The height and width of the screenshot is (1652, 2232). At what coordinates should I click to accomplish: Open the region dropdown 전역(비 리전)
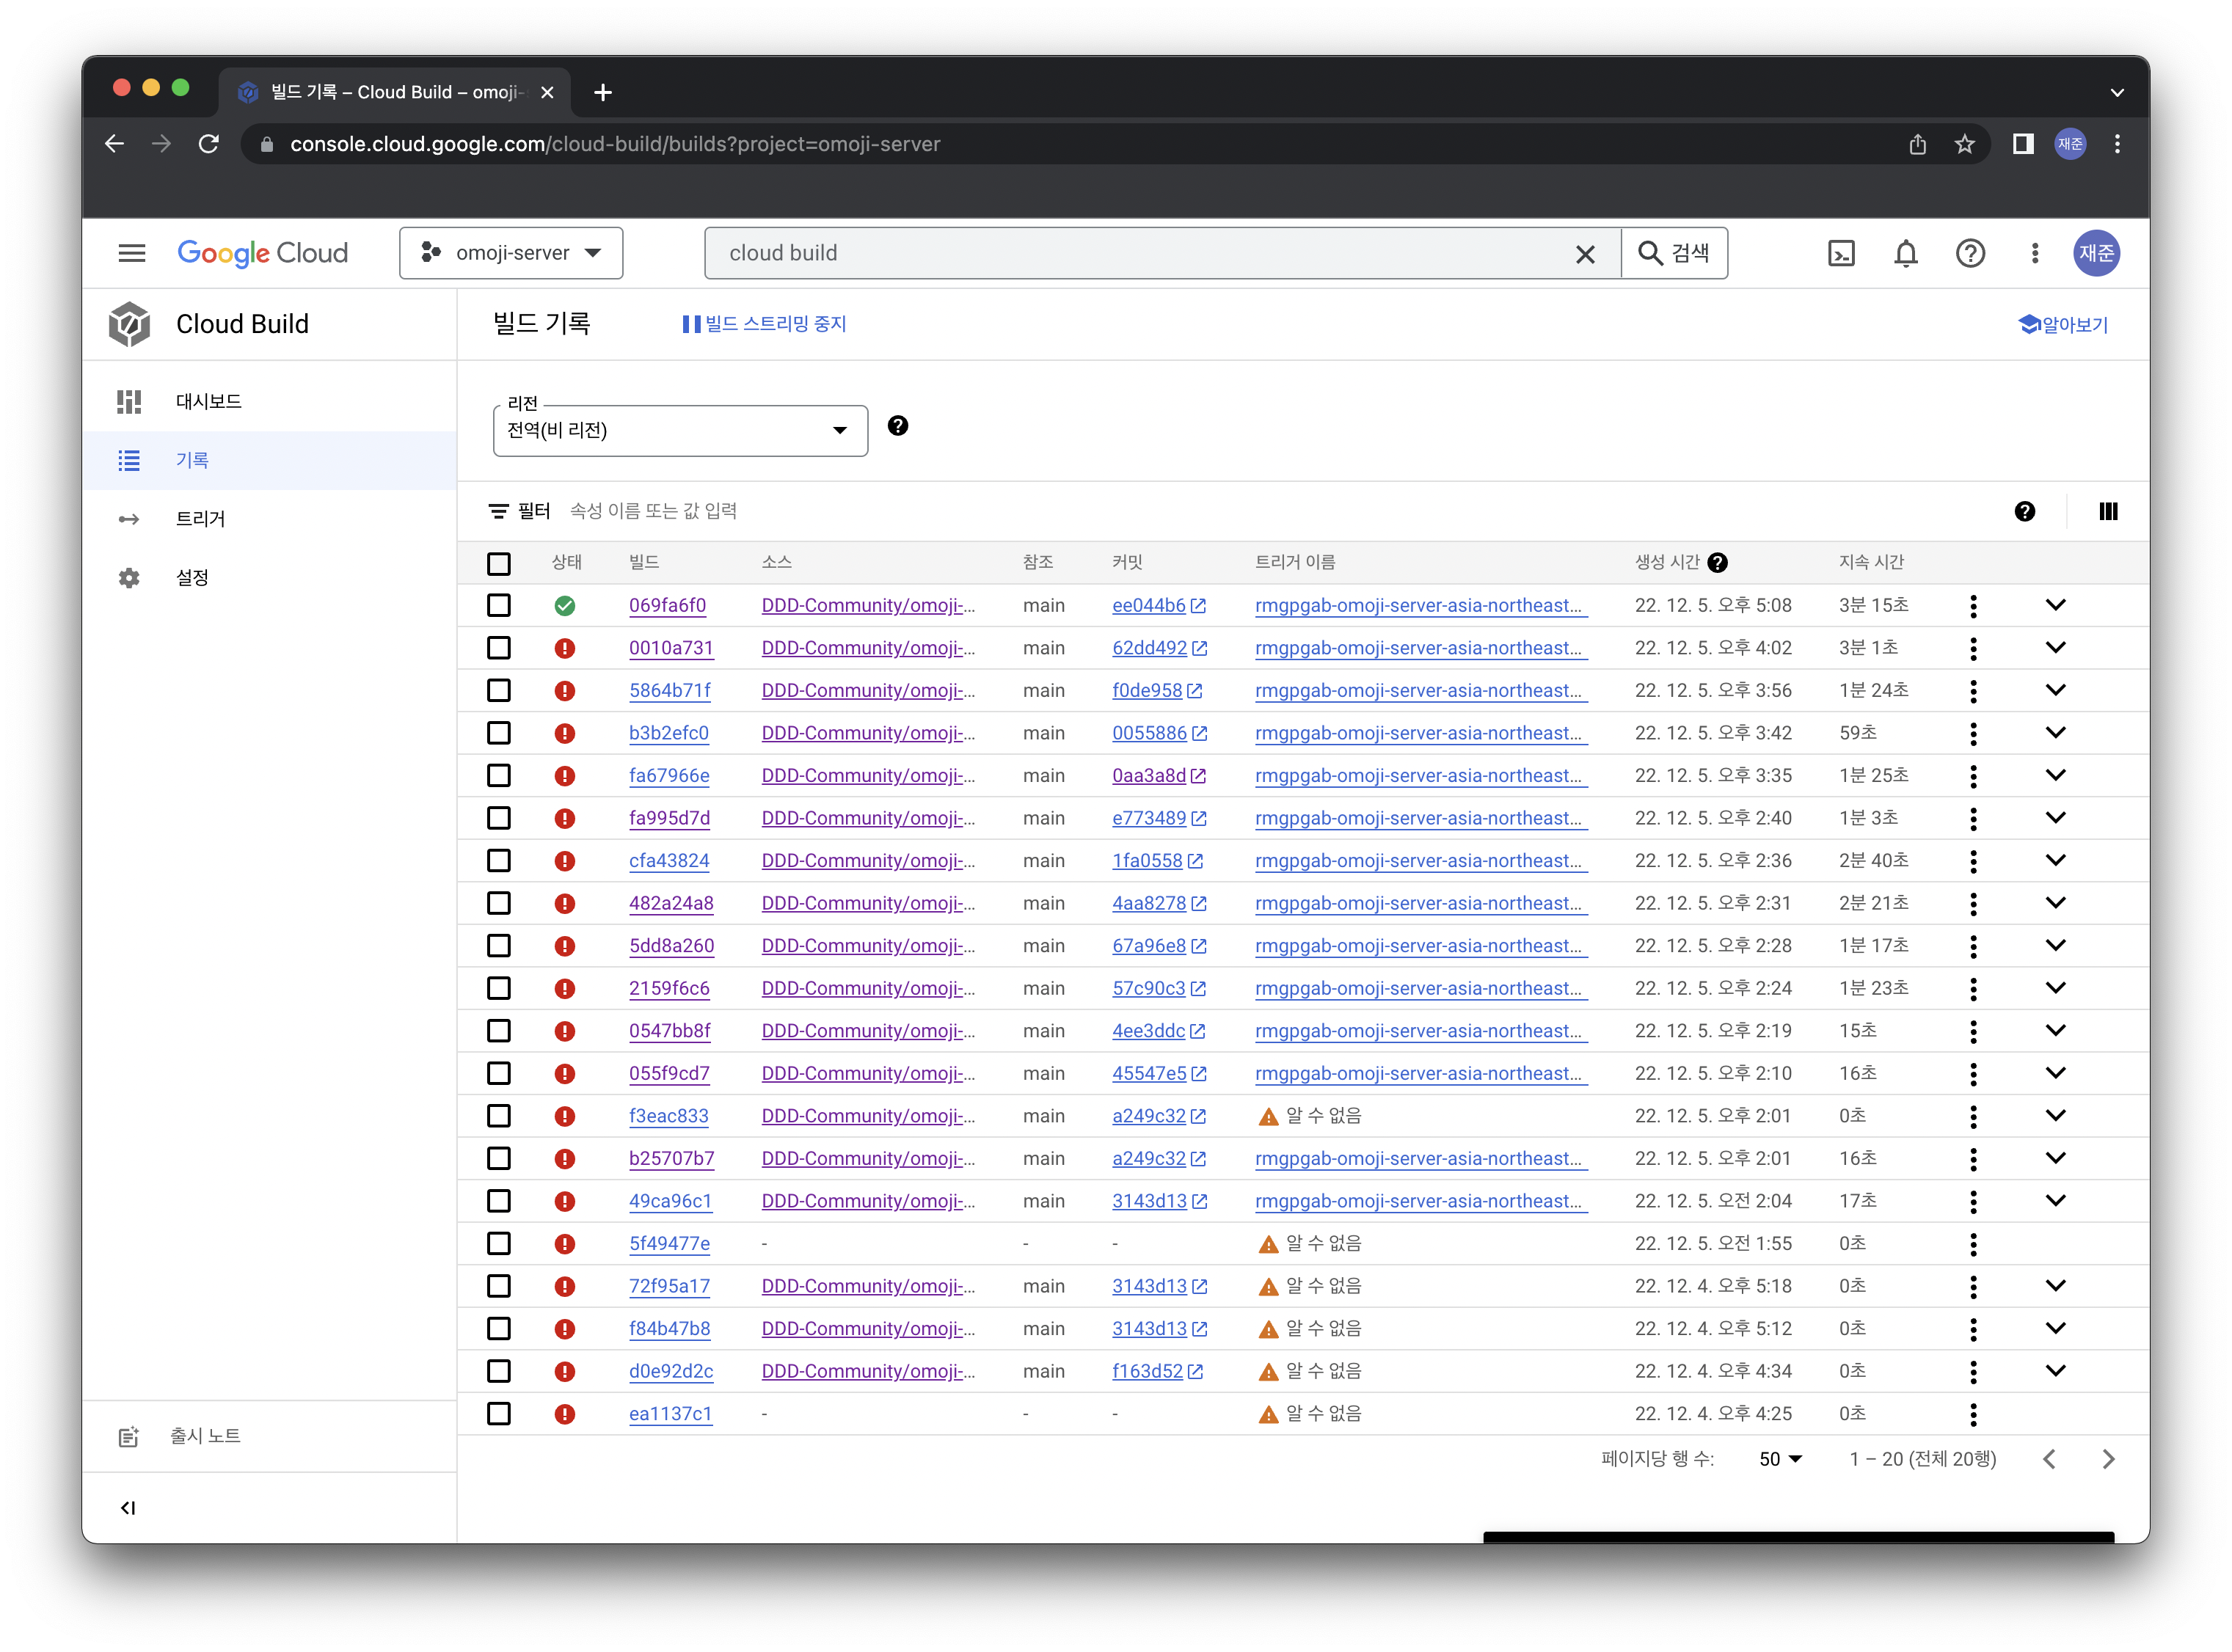(x=680, y=431)
